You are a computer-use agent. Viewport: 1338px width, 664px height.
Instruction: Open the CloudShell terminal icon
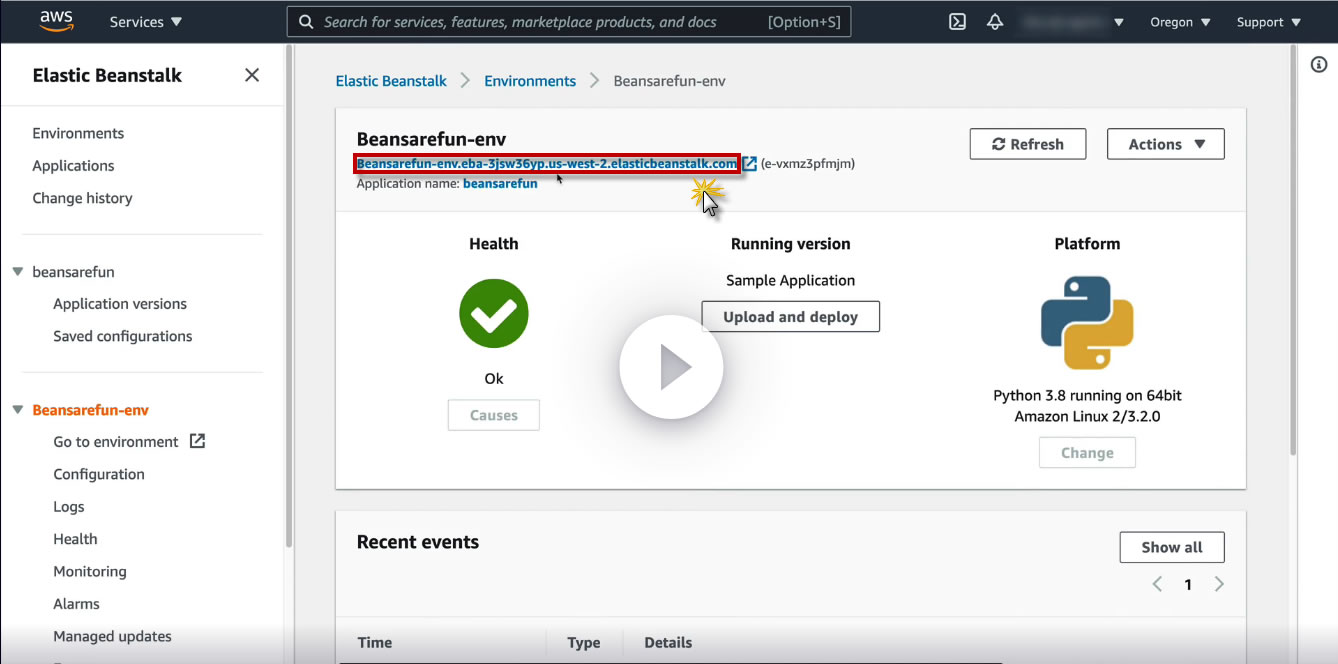click(x=957, y=22)
